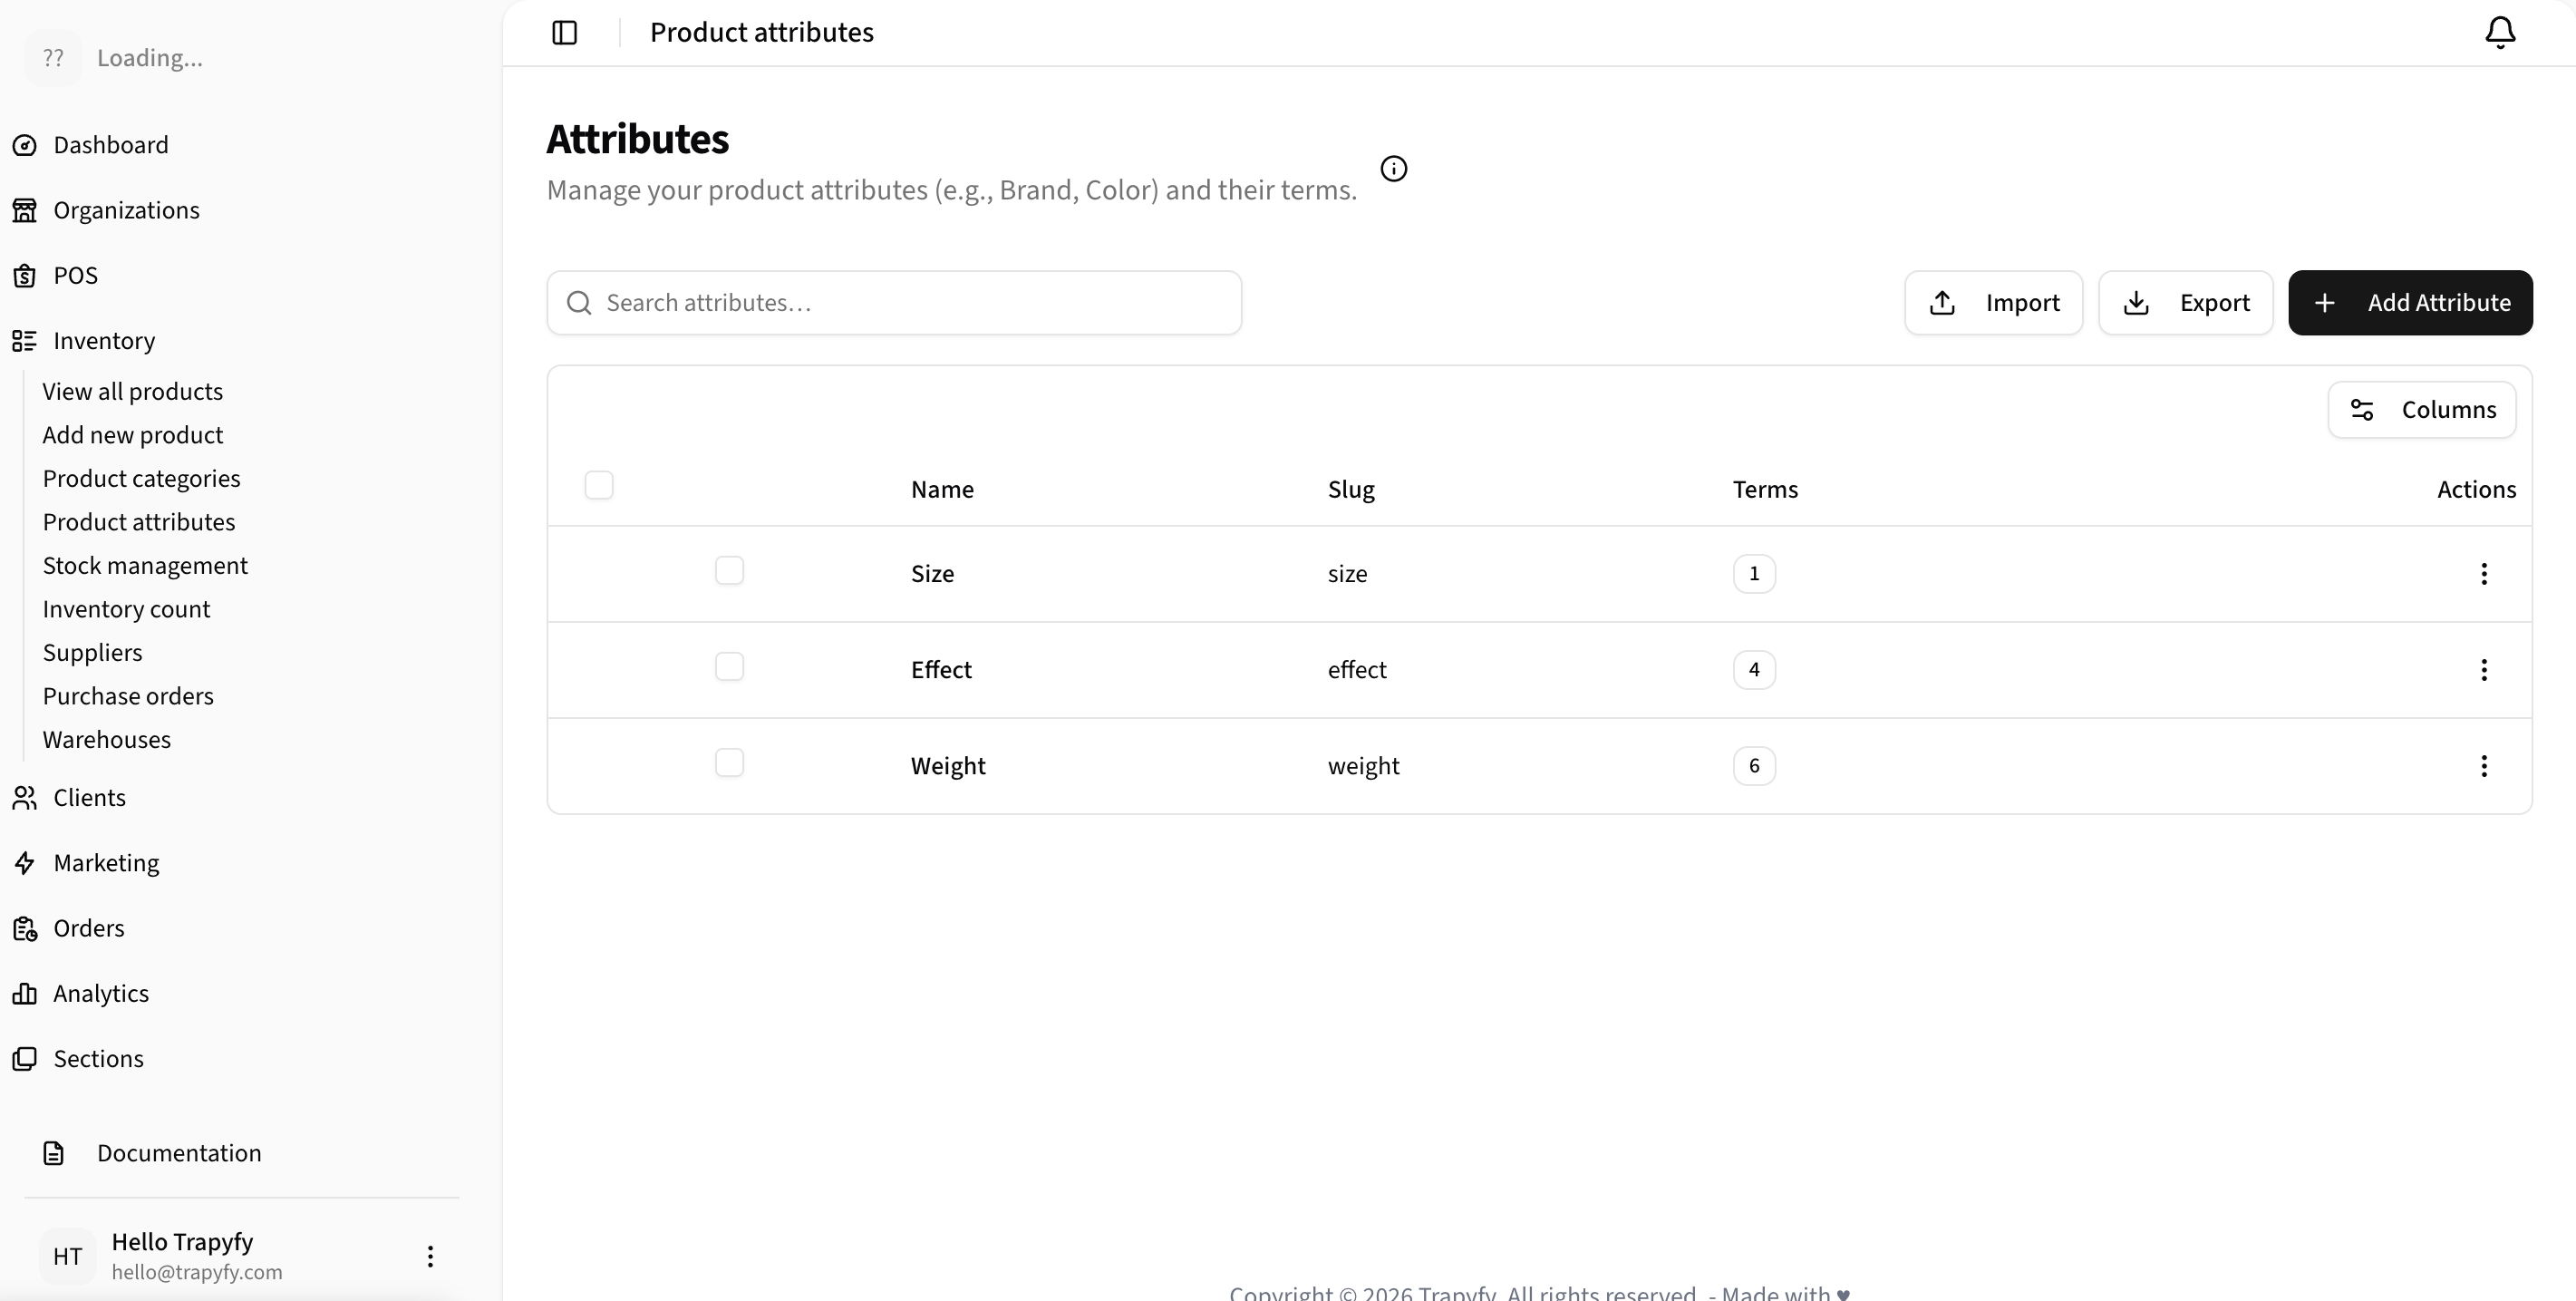Click the Sections copy icon
The width and height of the screenshot is (2576, 1301).
[25, 1059]
